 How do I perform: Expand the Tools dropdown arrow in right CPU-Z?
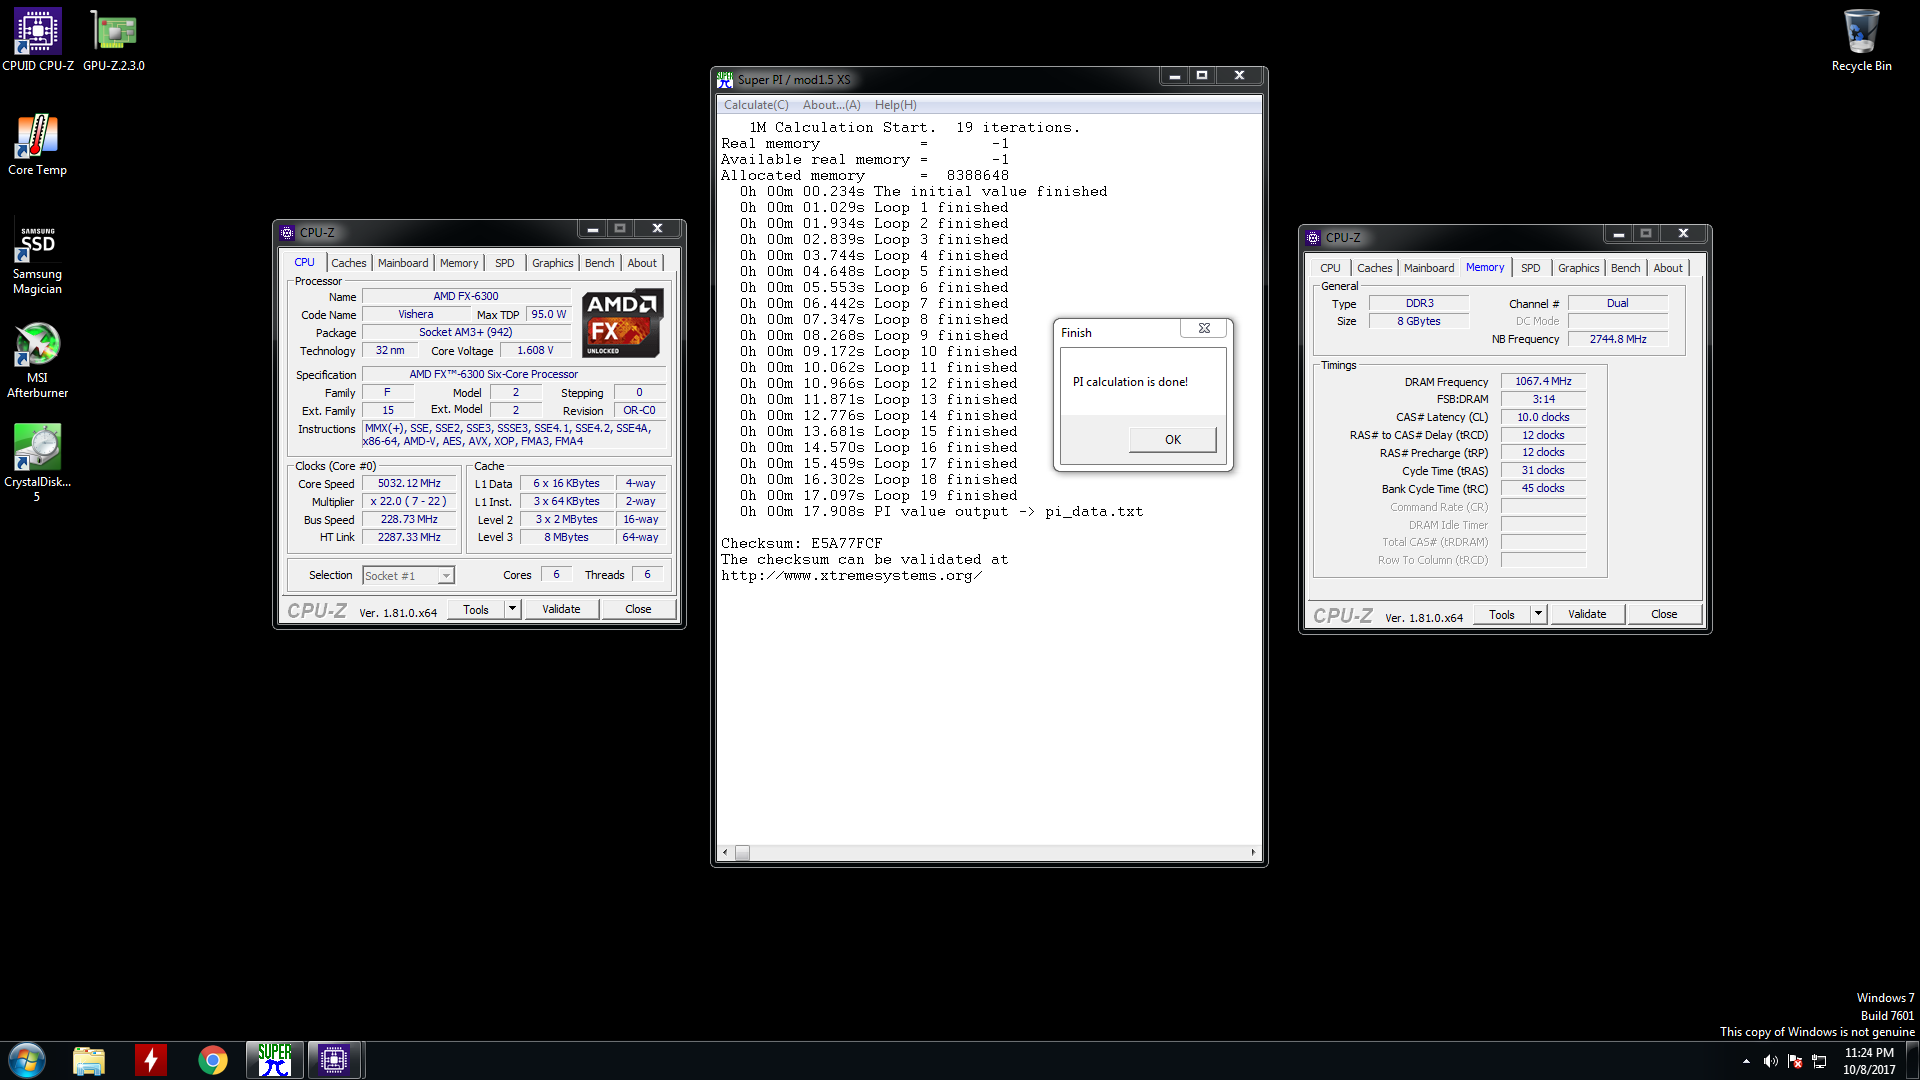pos(1539,615)
